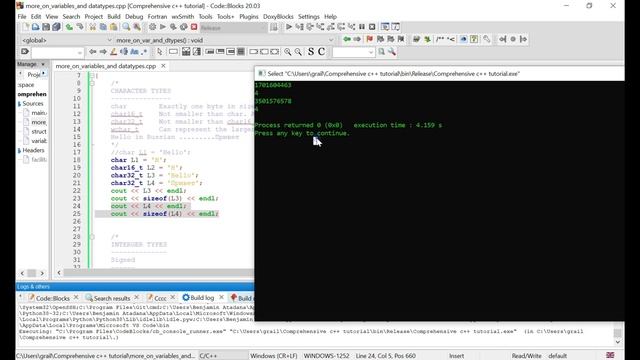This screenshot has height=360, width=640.
Task: Open the function list dropdown
Action: pos(331,40)
